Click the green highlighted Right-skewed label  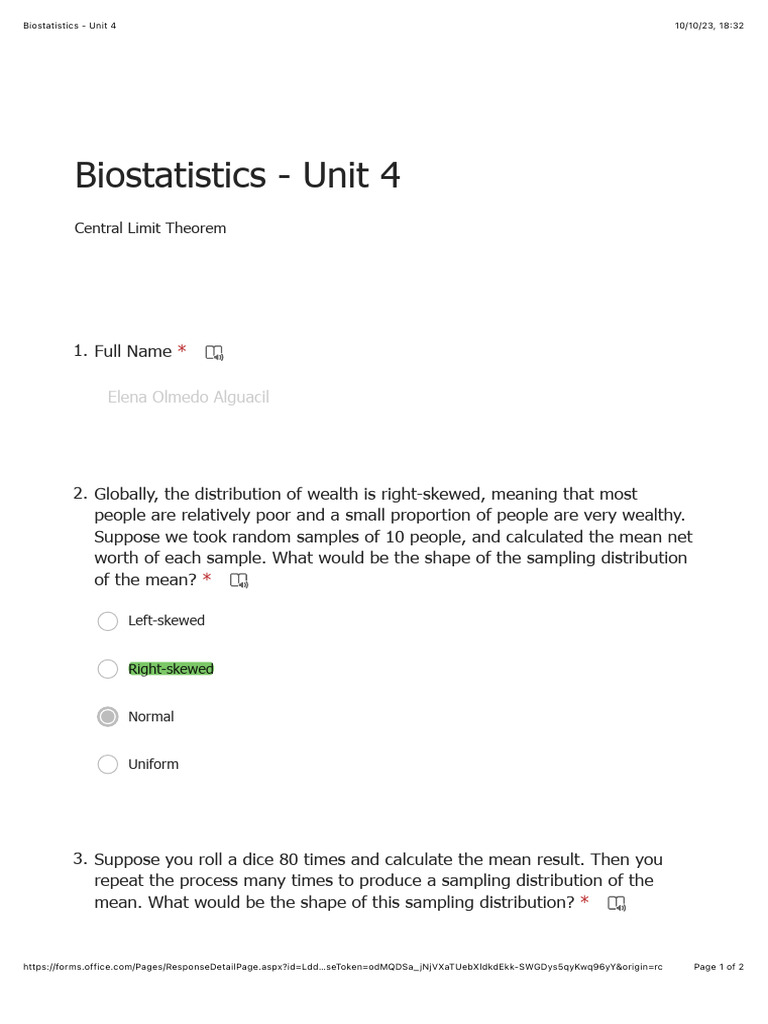[171, 669]
